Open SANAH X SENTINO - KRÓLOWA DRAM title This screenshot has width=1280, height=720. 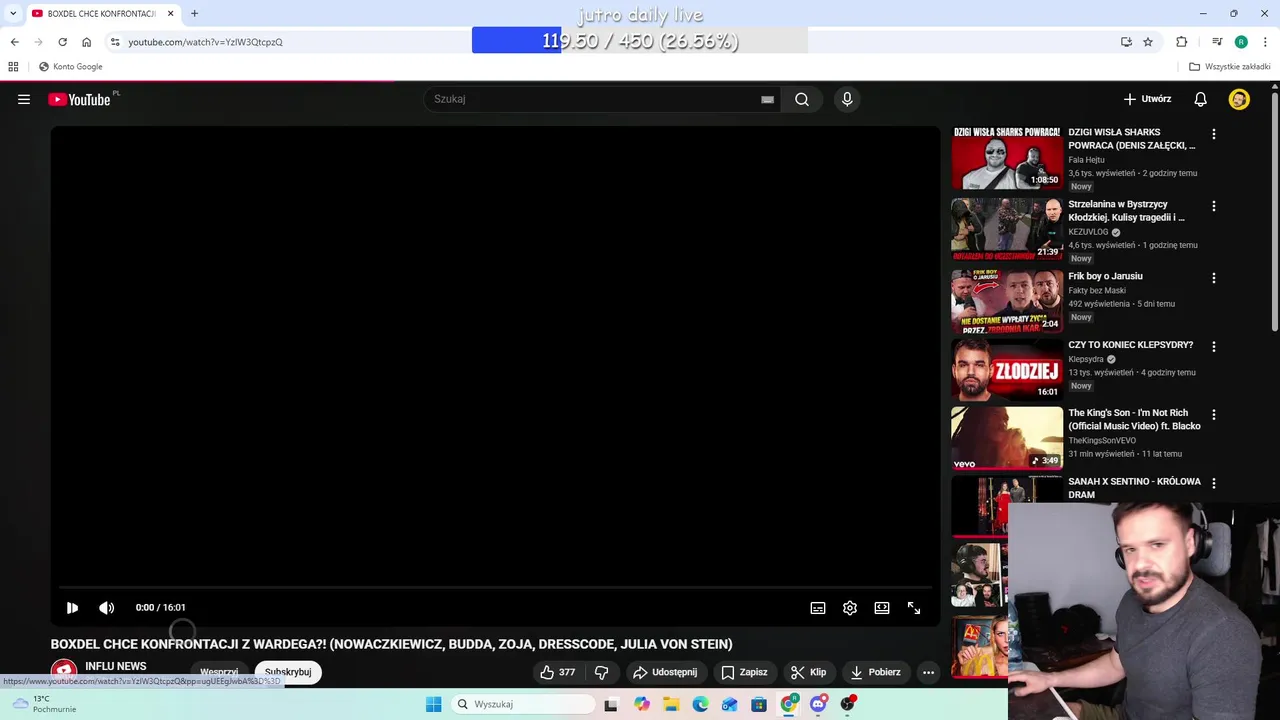click(1134, 488)
